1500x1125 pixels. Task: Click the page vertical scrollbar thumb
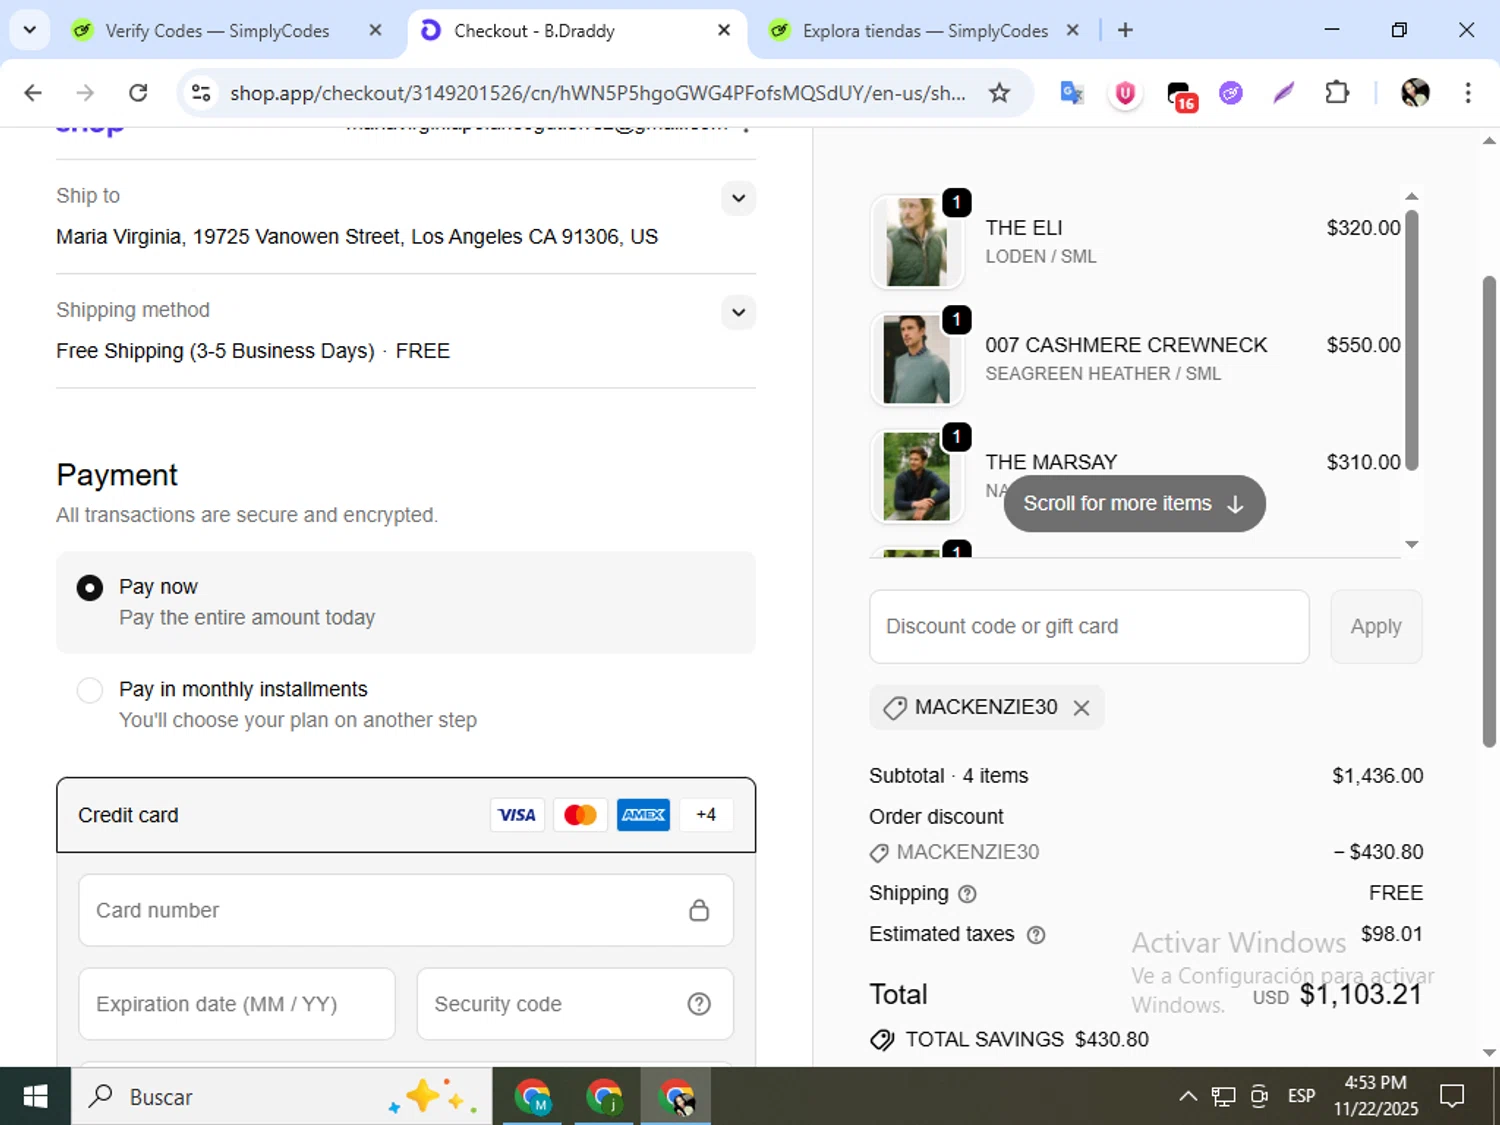[x=1489, y=511]
